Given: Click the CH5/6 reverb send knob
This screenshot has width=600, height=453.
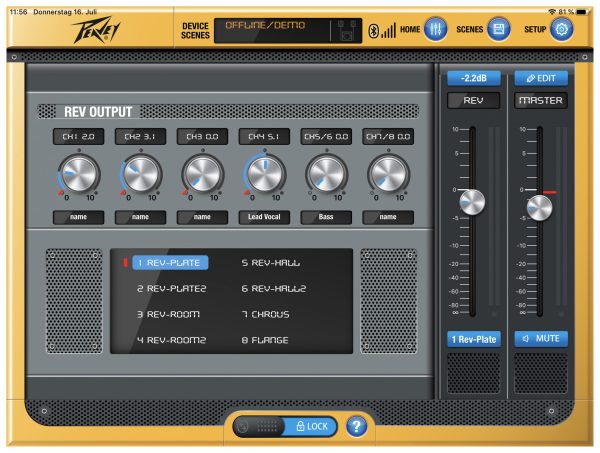Looking at the screenshot, I should 326,174.
